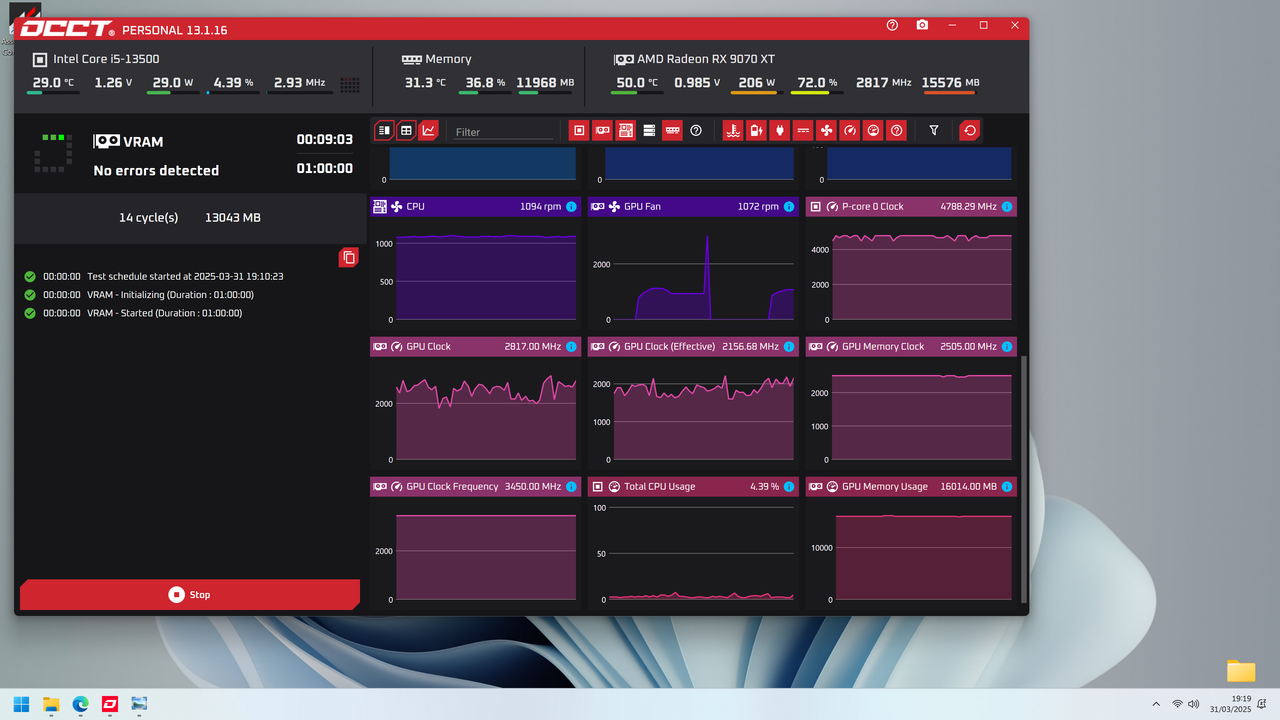Click the Intel Core i5-13500 heading
The image size is (1280, 720).
(106, 59)
